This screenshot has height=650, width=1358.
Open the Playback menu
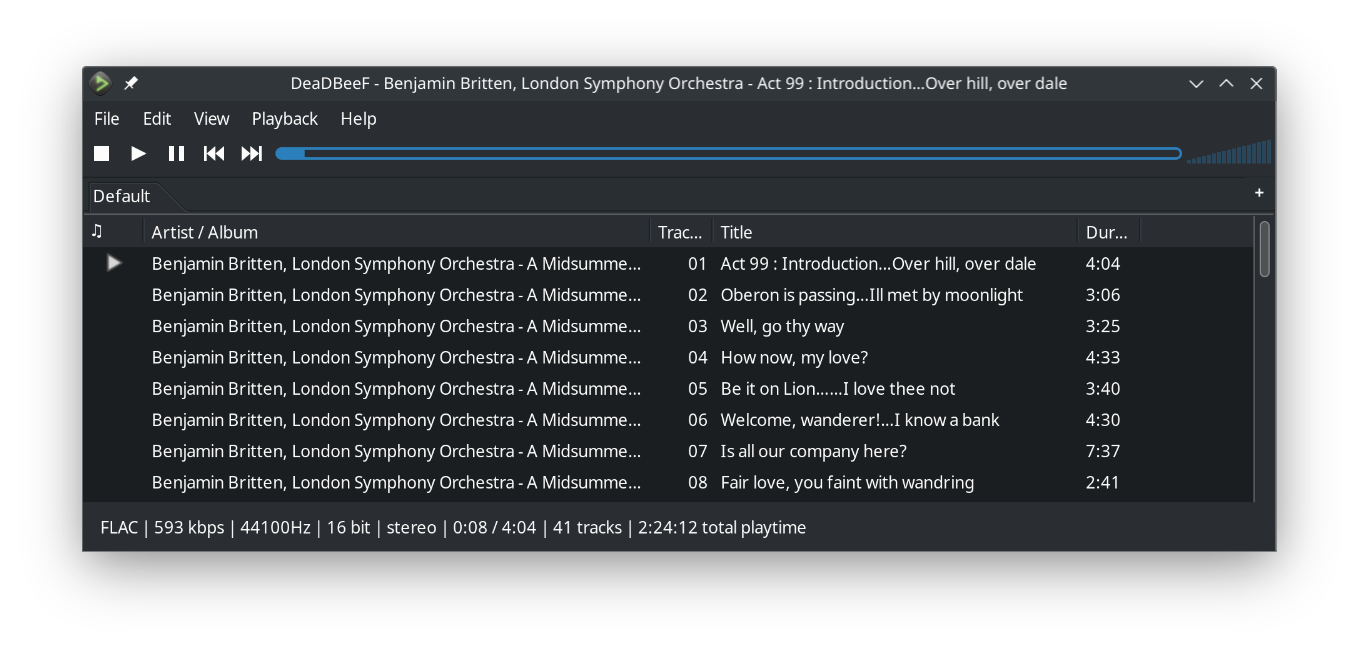click(284, 118)
